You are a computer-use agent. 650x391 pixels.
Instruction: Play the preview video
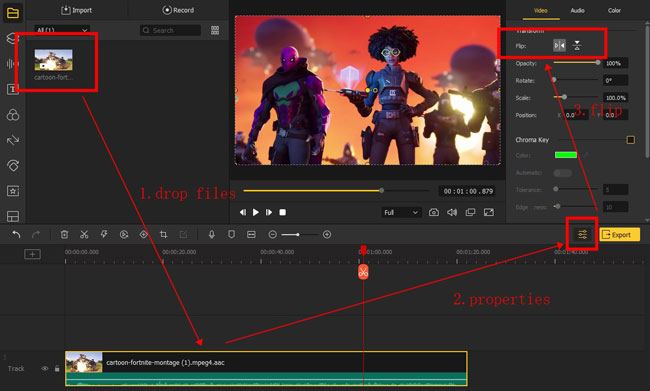[256, 212]
